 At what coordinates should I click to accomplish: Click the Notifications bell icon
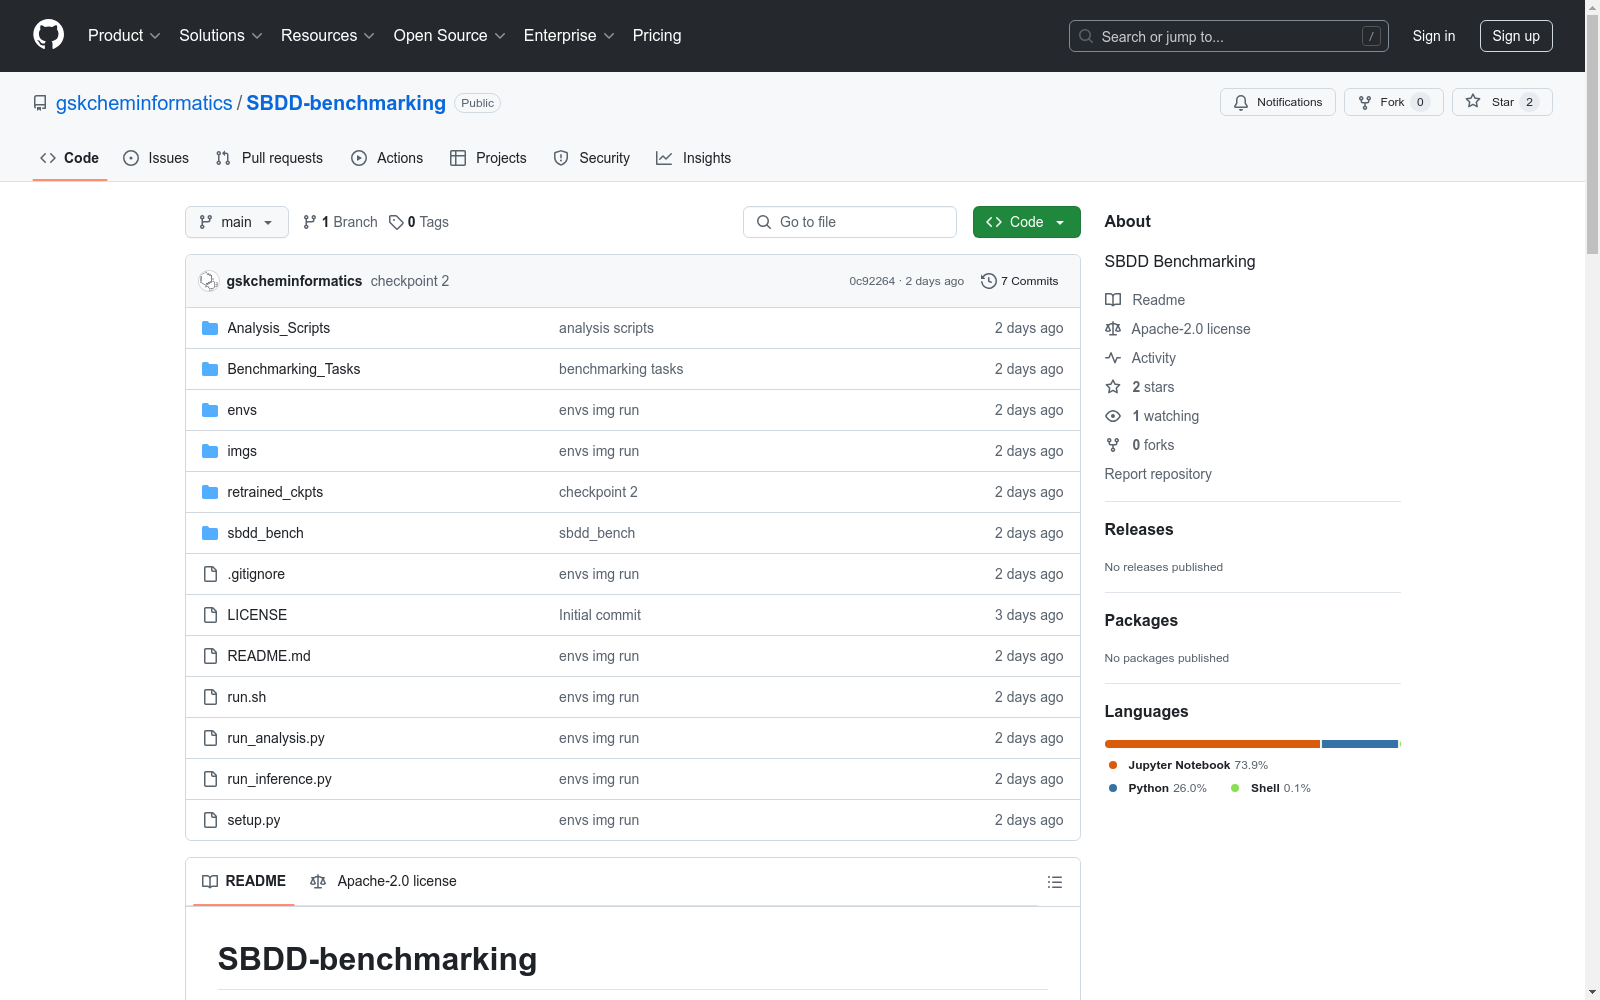[1241, 102]
